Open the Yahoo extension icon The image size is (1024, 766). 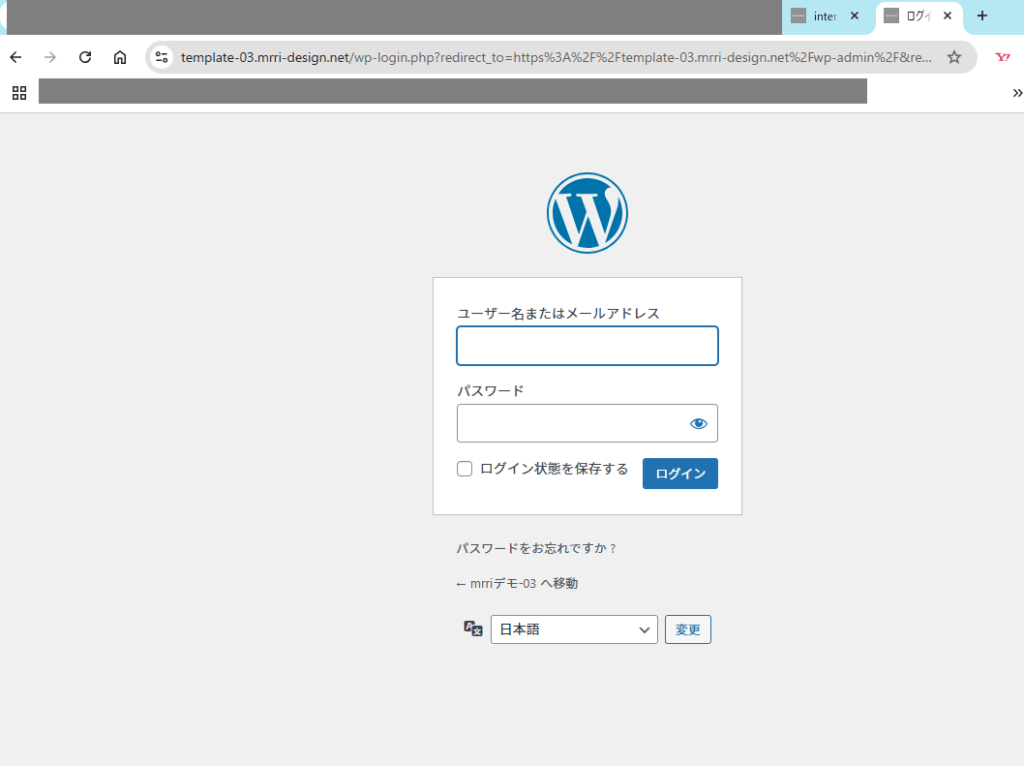pyautogui.click(x=1002, y=57)
